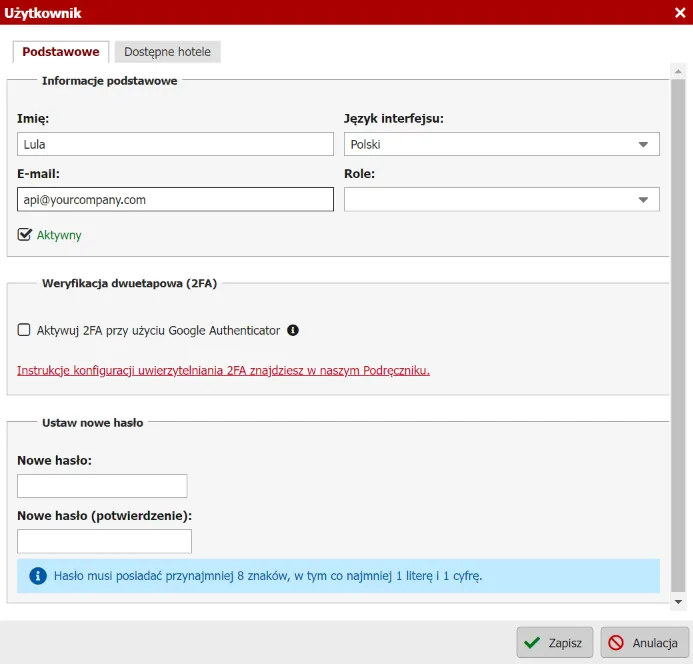This screenshot has width=693, height=664.
Task: Click the Nowe hasło input field
Action: click(102, 486)
